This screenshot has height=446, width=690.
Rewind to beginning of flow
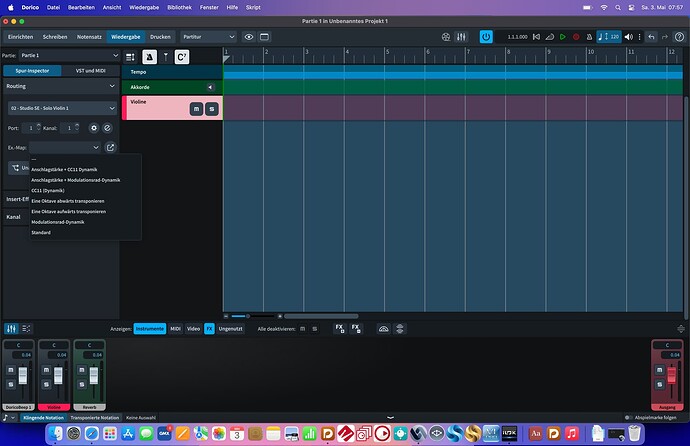point(536,37)
